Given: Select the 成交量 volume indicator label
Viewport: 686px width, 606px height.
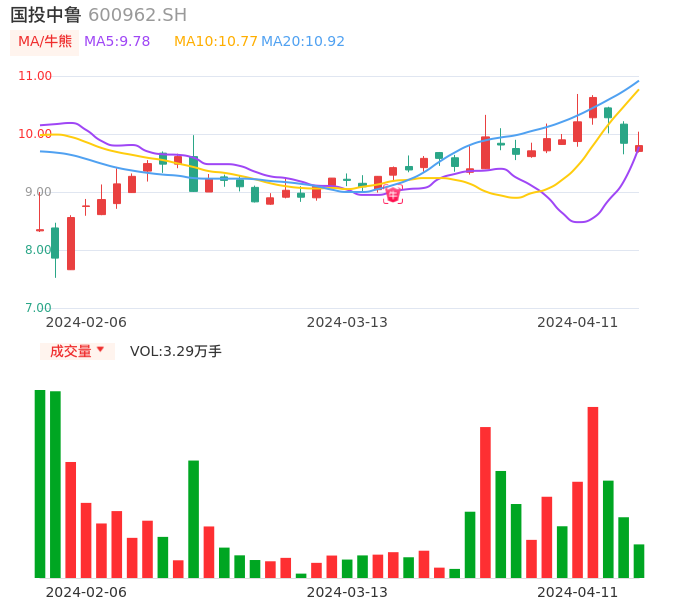Looking at the screenshot, I should tap(70, 351).
